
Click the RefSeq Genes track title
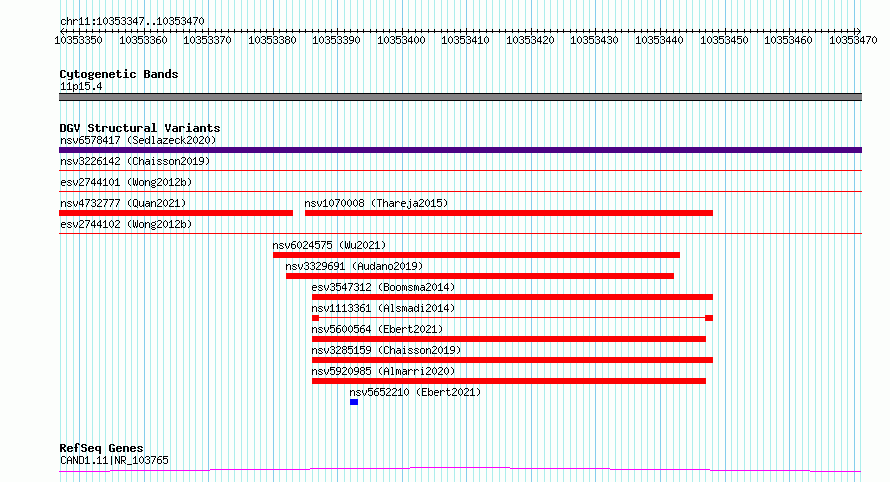[101, 448]
